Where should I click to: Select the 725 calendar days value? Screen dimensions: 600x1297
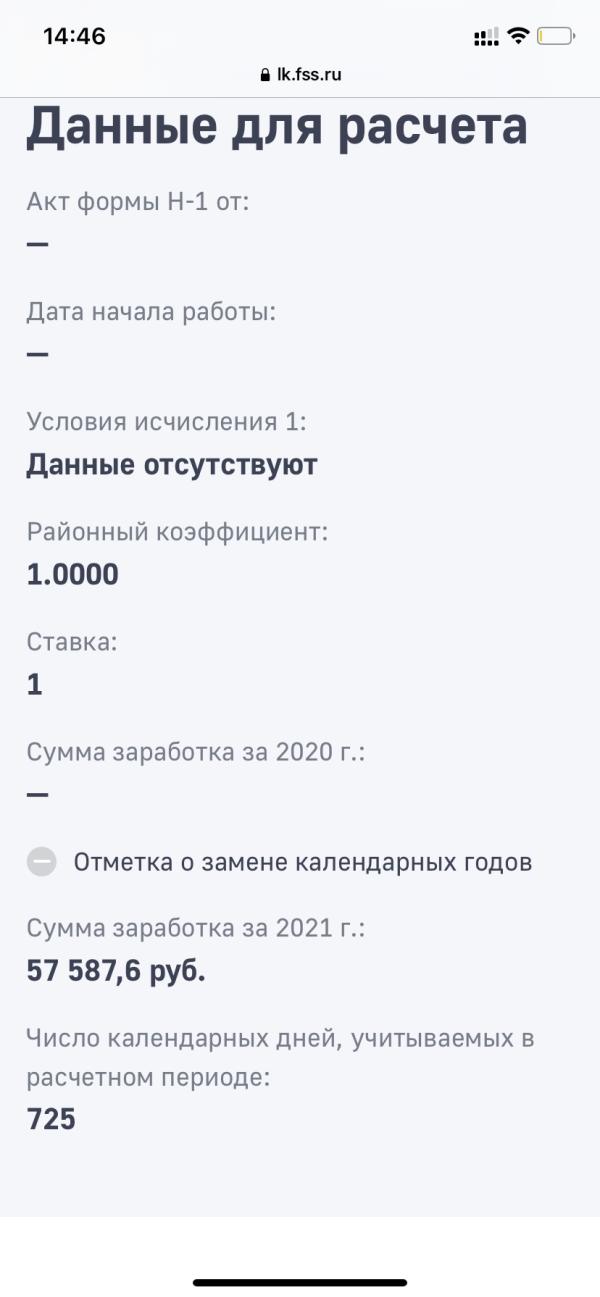pos(52,1119)
